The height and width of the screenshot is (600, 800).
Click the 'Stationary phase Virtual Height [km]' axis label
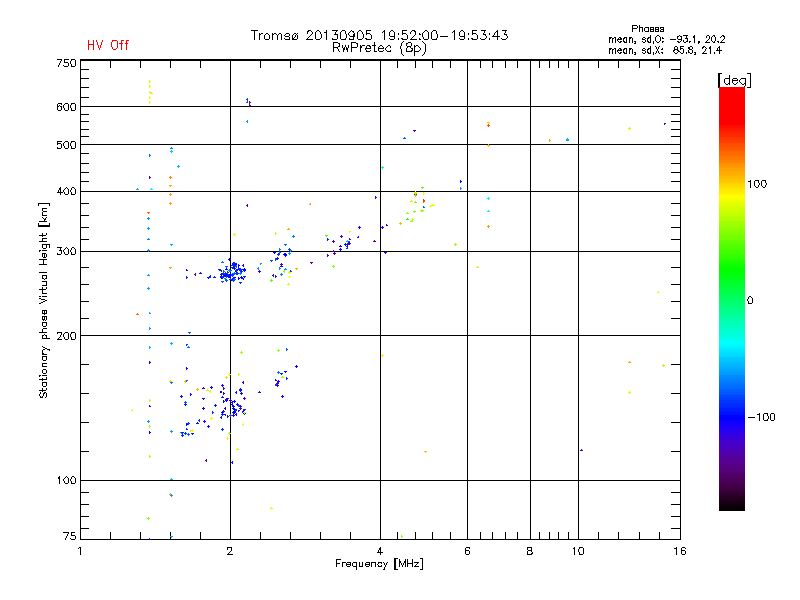(43, 300)
